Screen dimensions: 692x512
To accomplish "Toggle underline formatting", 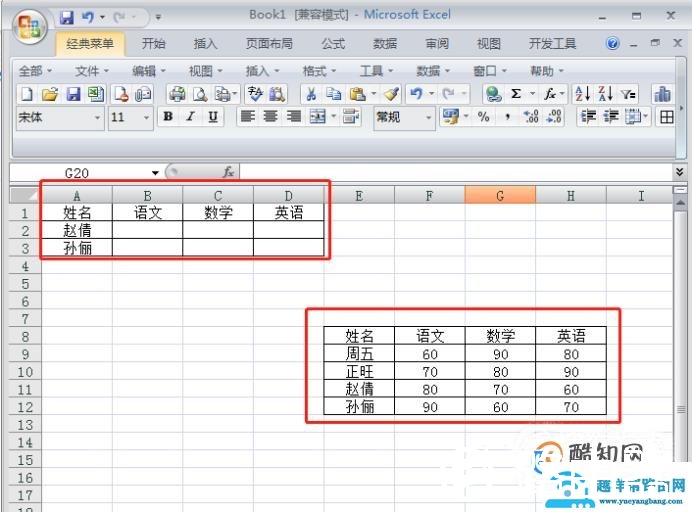I will (x=213, y=117).
